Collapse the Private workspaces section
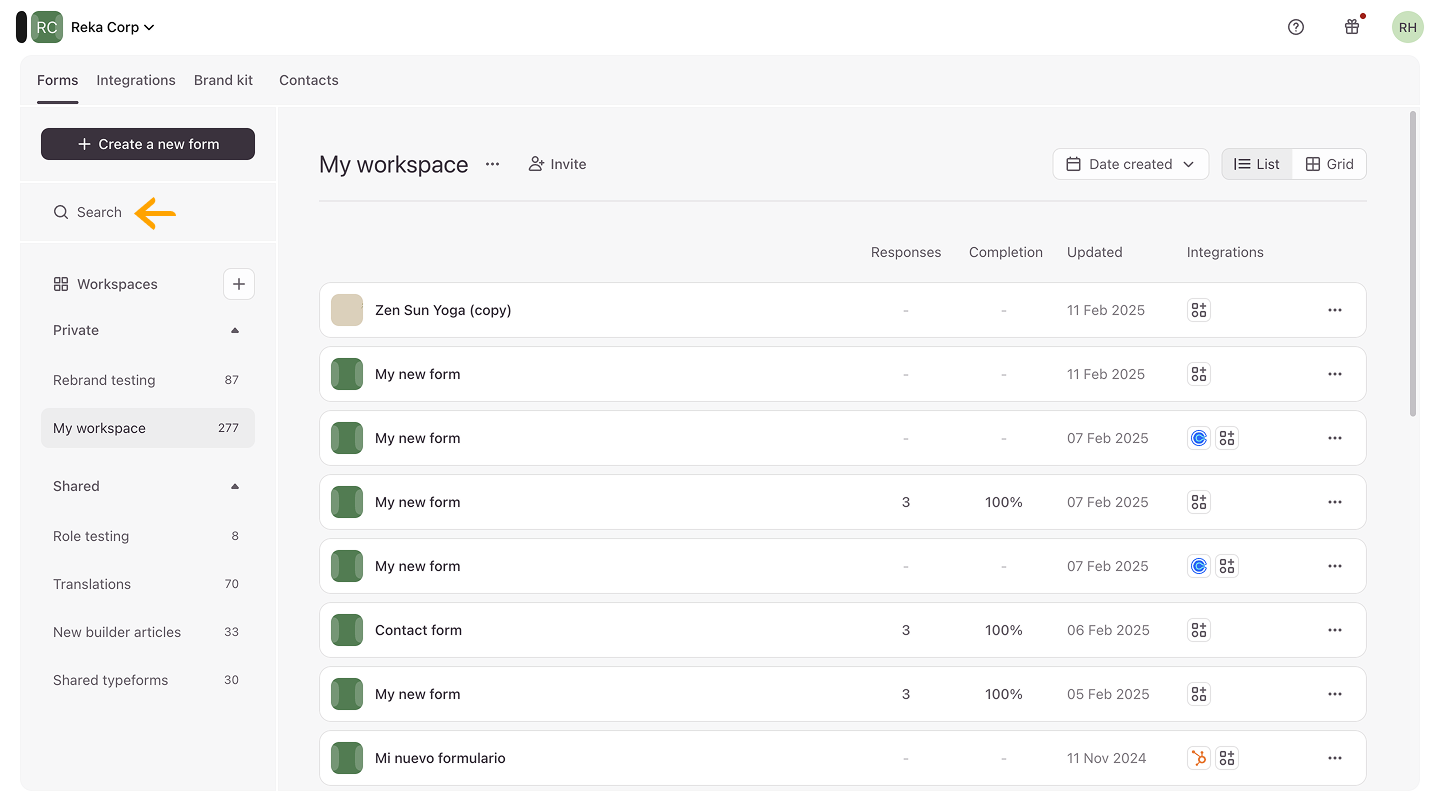Image resolution: width=1440 pixels, height=810 pixels. (235, 330)
